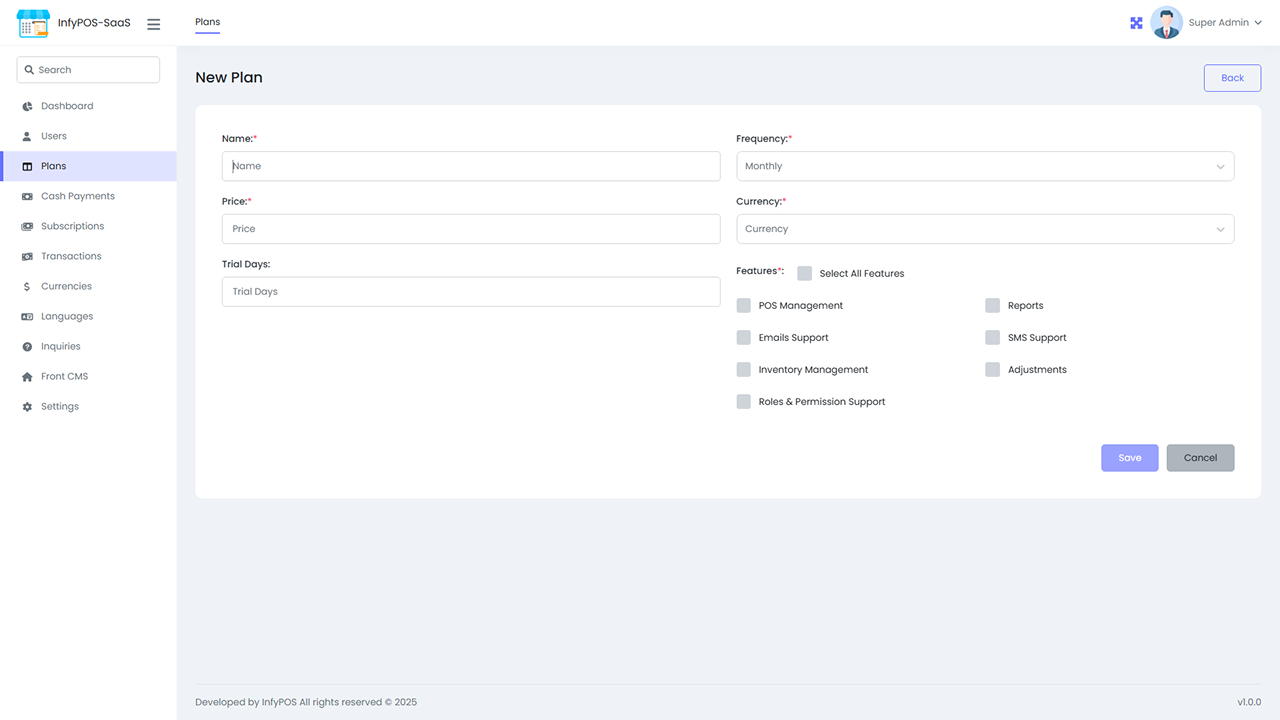Viewport: 1280px width, 720px height.
Task: Select the Users icon in the sidebar
Action: tap(24, 136)
